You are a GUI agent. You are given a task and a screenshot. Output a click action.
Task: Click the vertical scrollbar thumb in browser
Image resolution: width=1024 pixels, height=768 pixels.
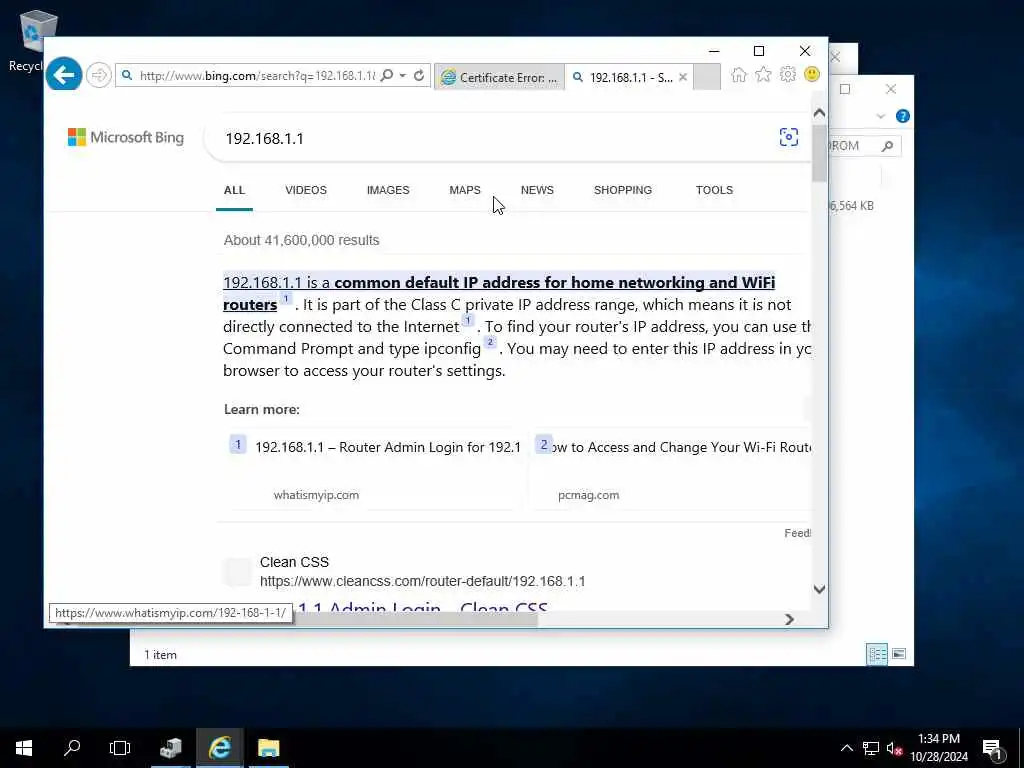click(x=820, y=152)
